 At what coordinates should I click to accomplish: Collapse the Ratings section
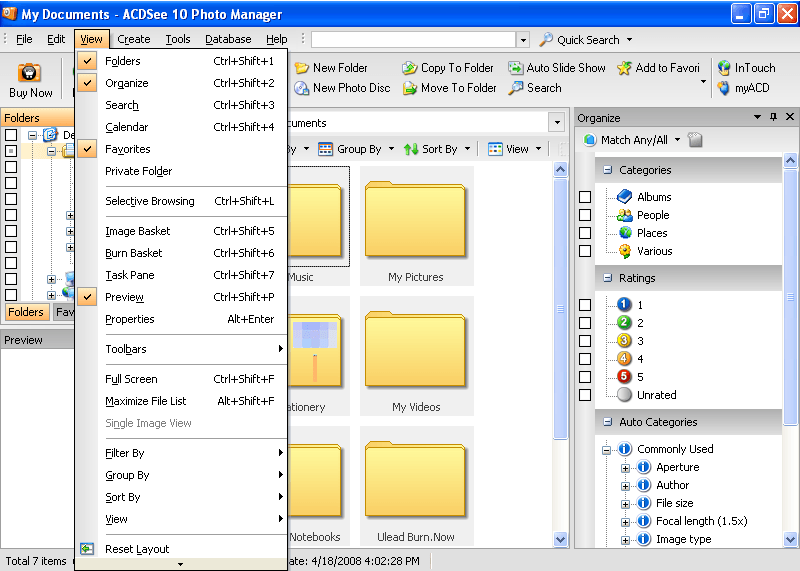tap(607, 278)
